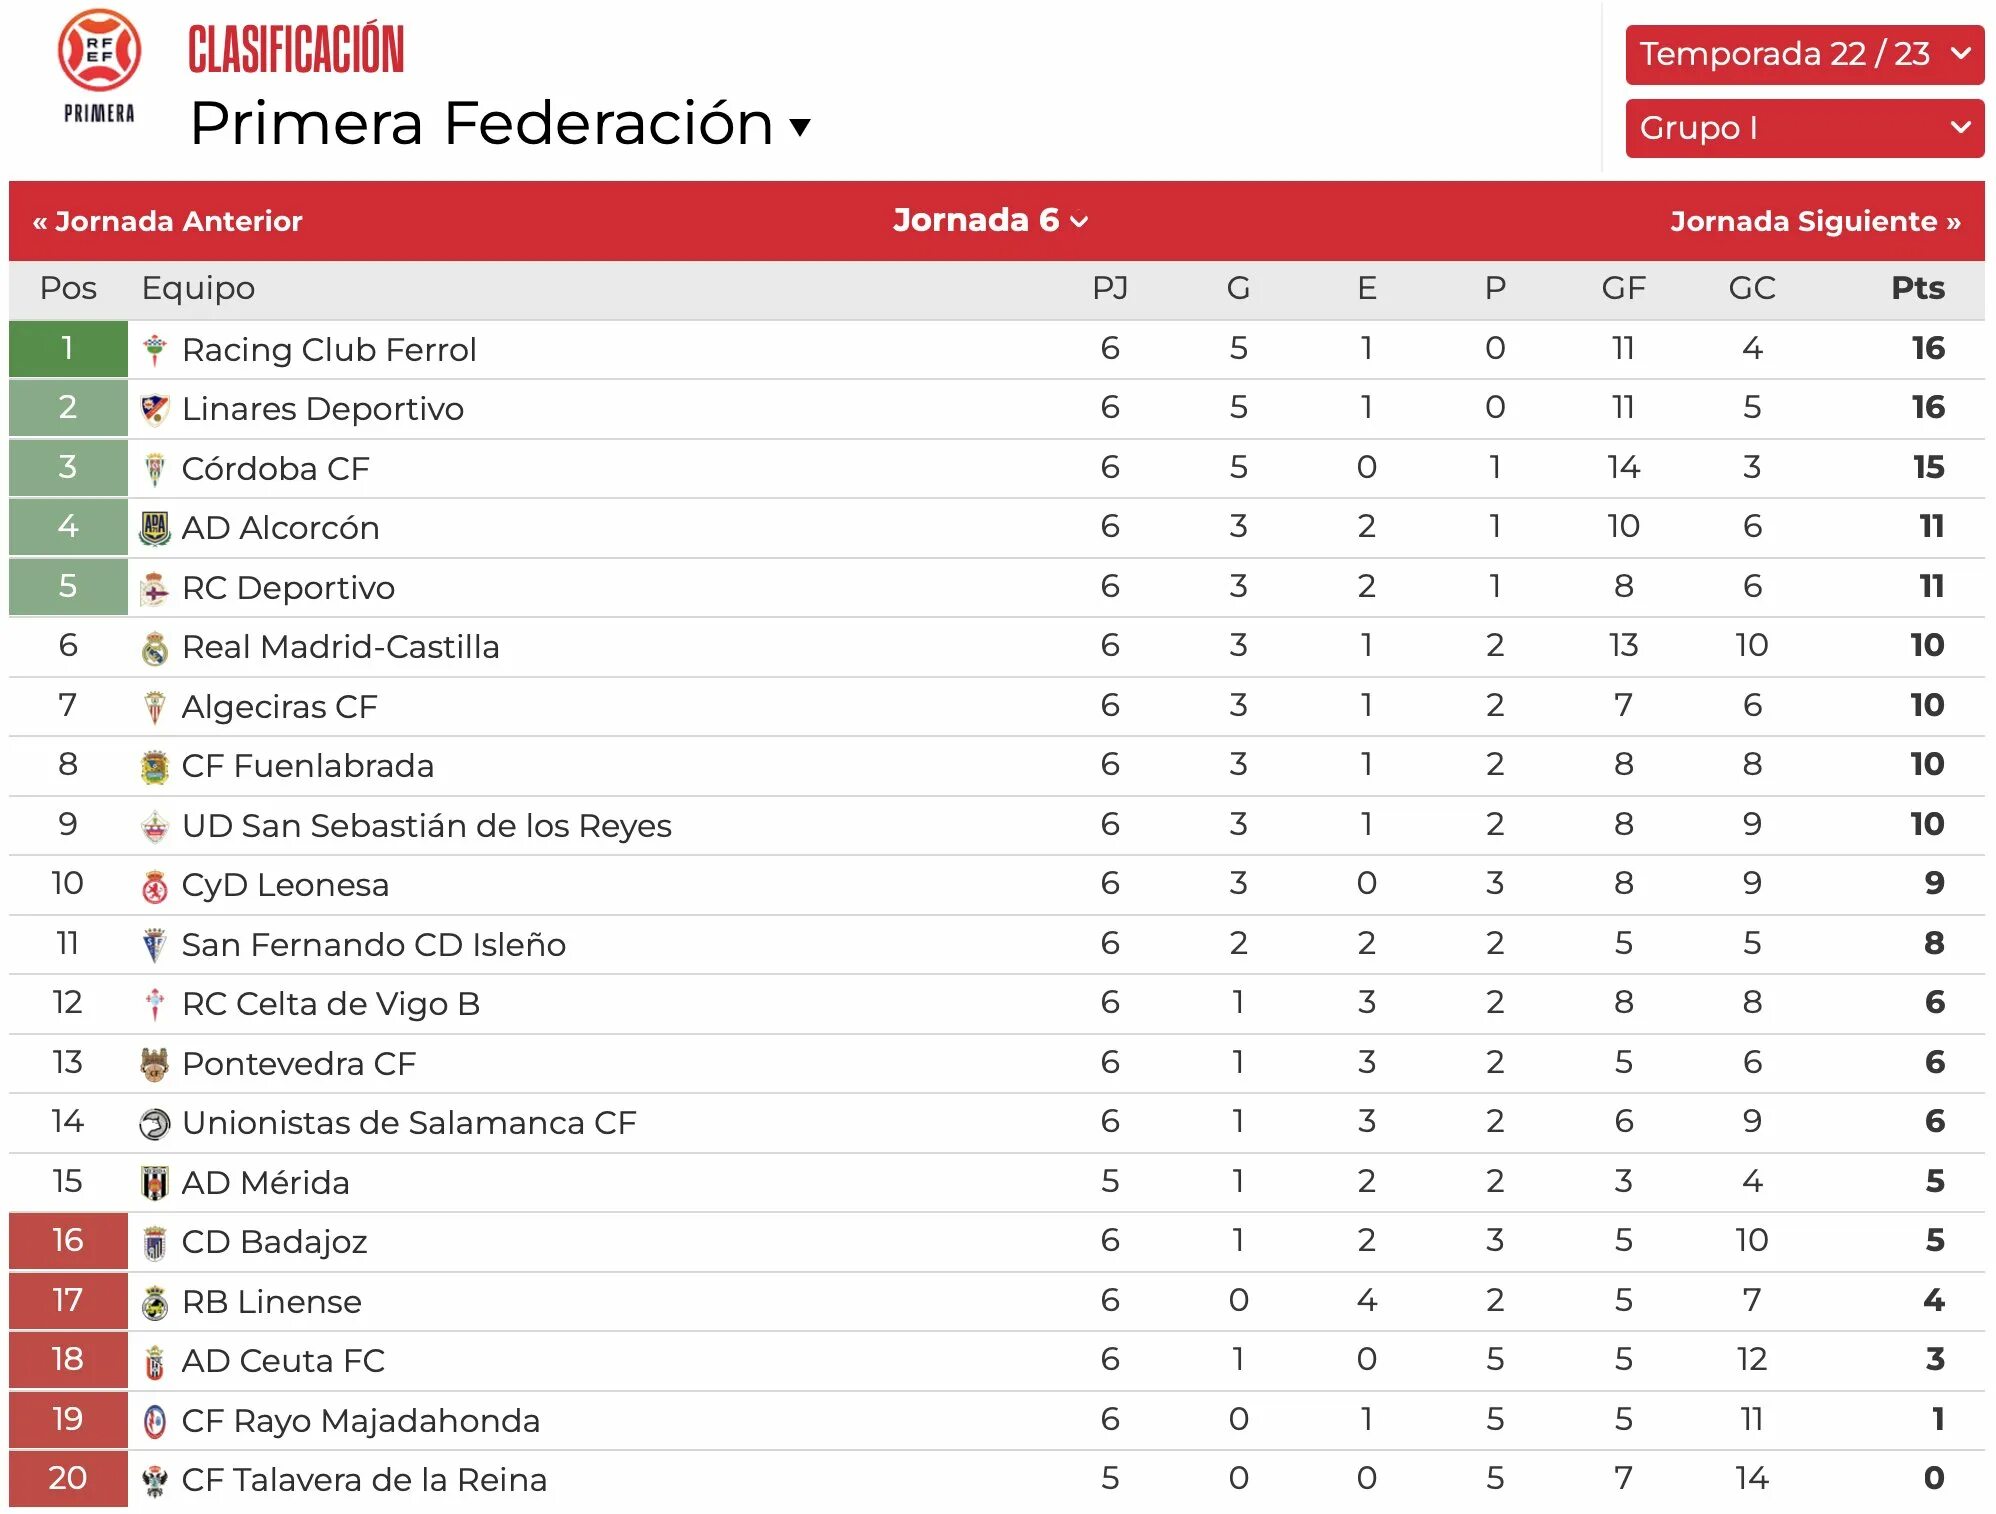The height and width of the screenshot is (1514, 1996).
Task: Click the AD Mérida crest icon
Action: click(x=154, y=1183)
